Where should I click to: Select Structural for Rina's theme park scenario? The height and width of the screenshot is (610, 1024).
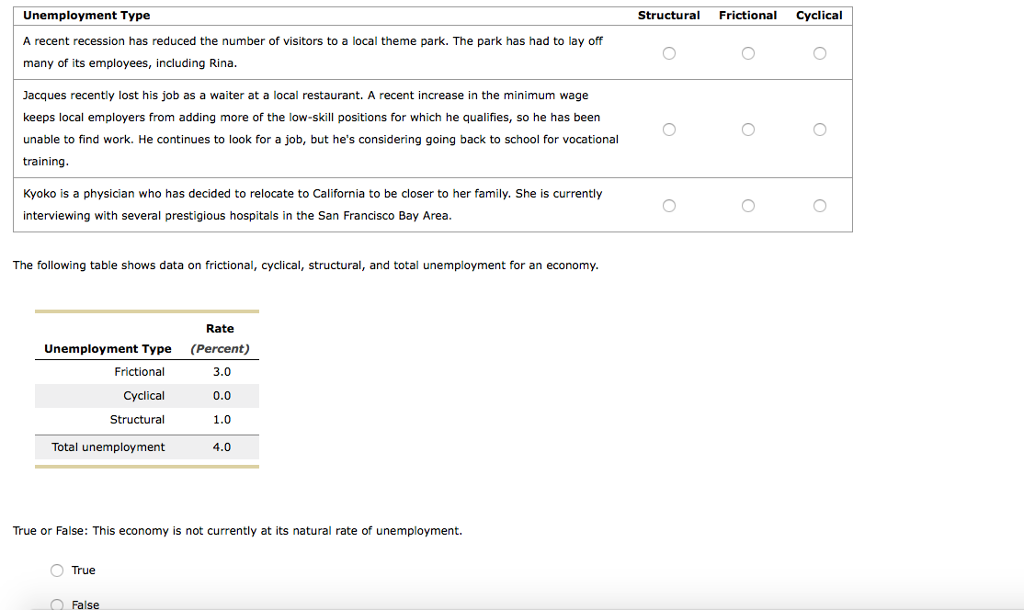tap(668, 52)
